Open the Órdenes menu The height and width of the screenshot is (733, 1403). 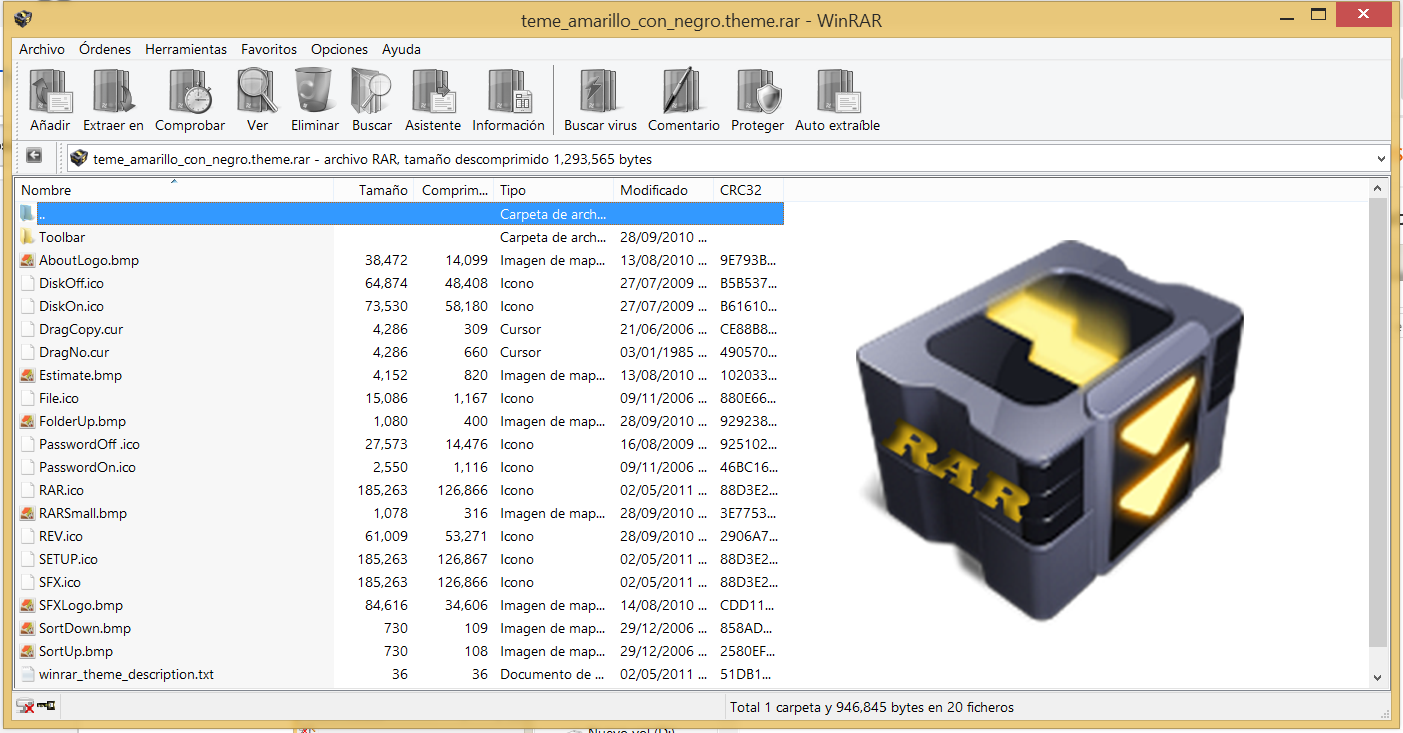click(x=105, y=49)
